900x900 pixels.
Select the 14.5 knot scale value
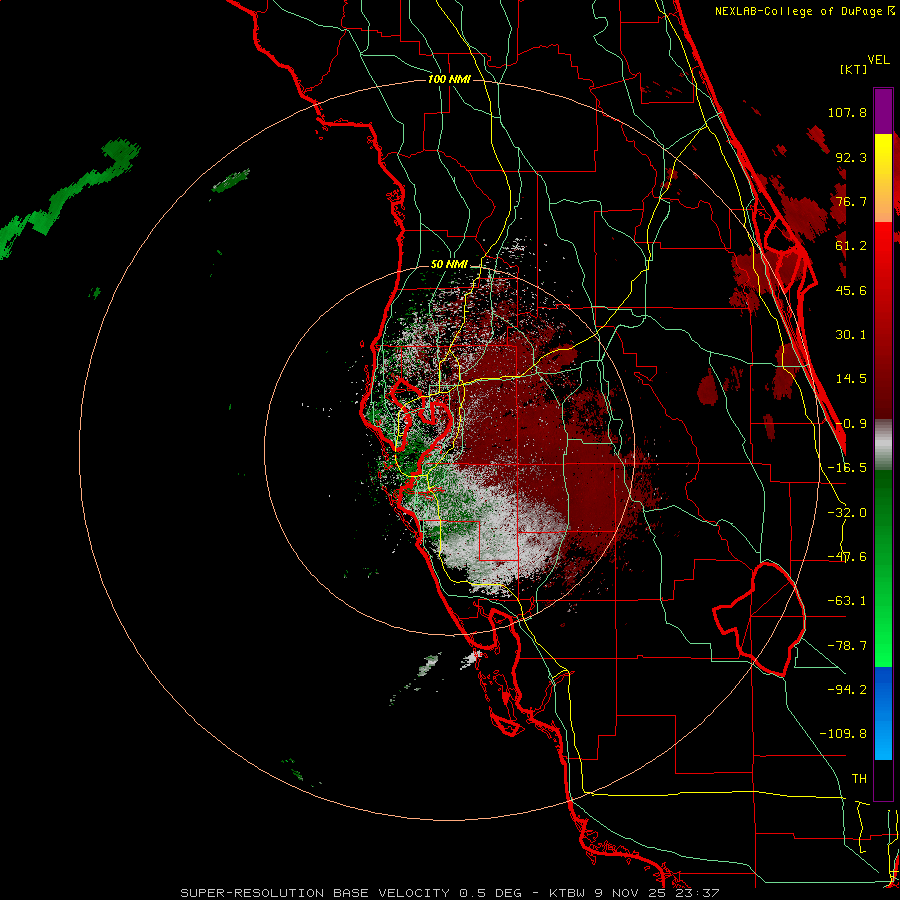[x=851, y=379]
